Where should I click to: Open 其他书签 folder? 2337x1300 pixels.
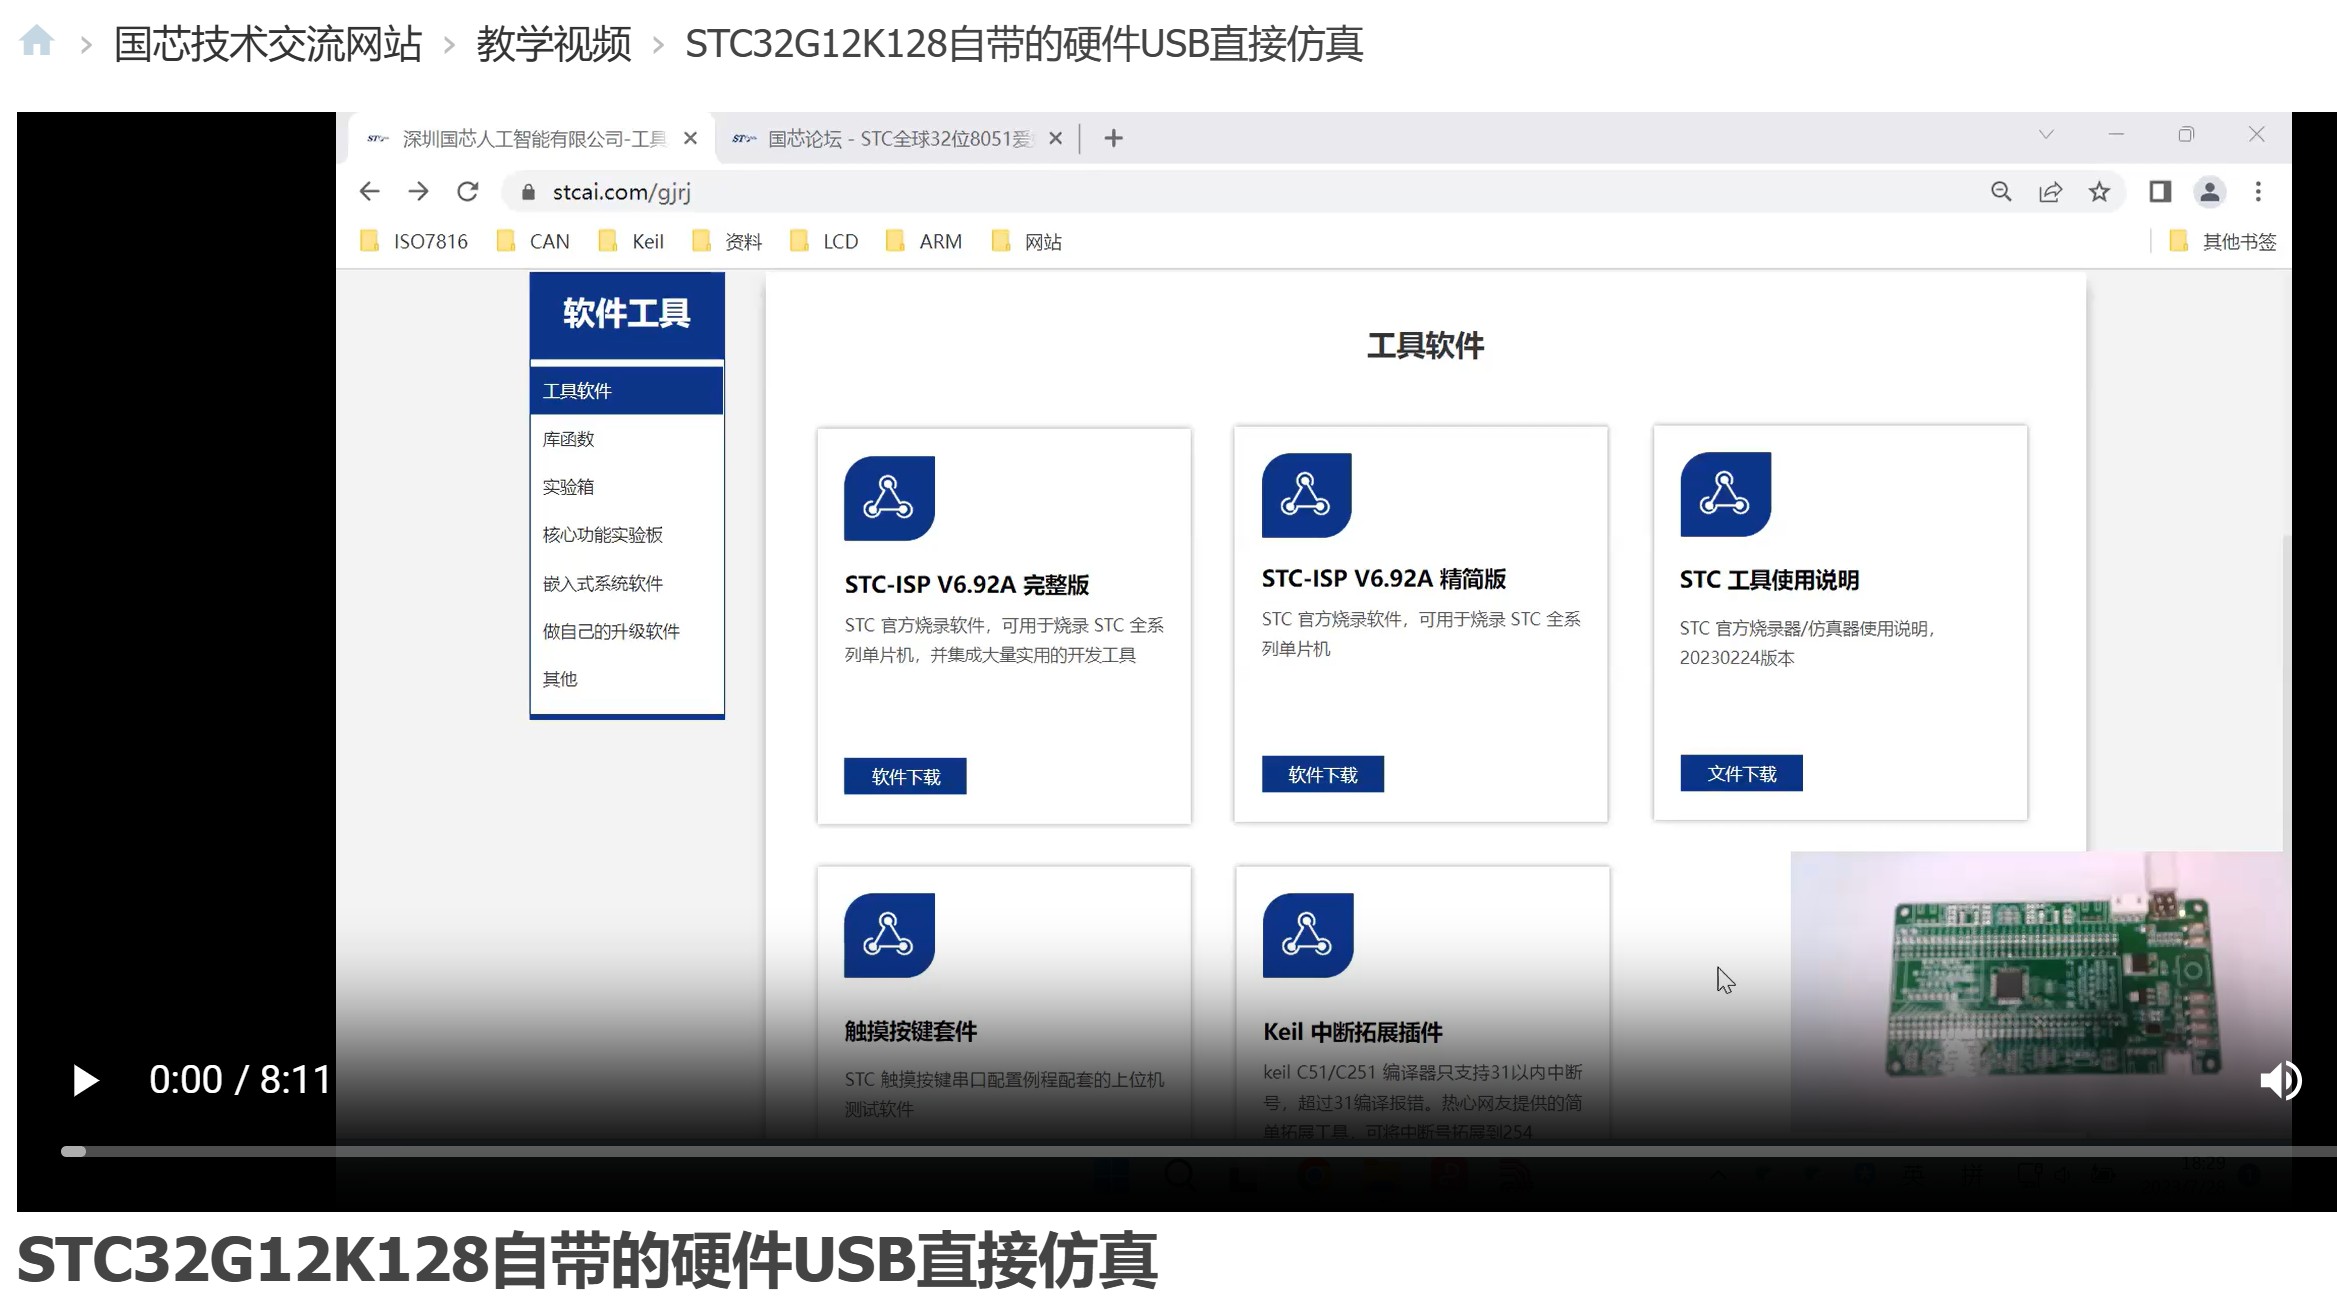point(2222,241)
